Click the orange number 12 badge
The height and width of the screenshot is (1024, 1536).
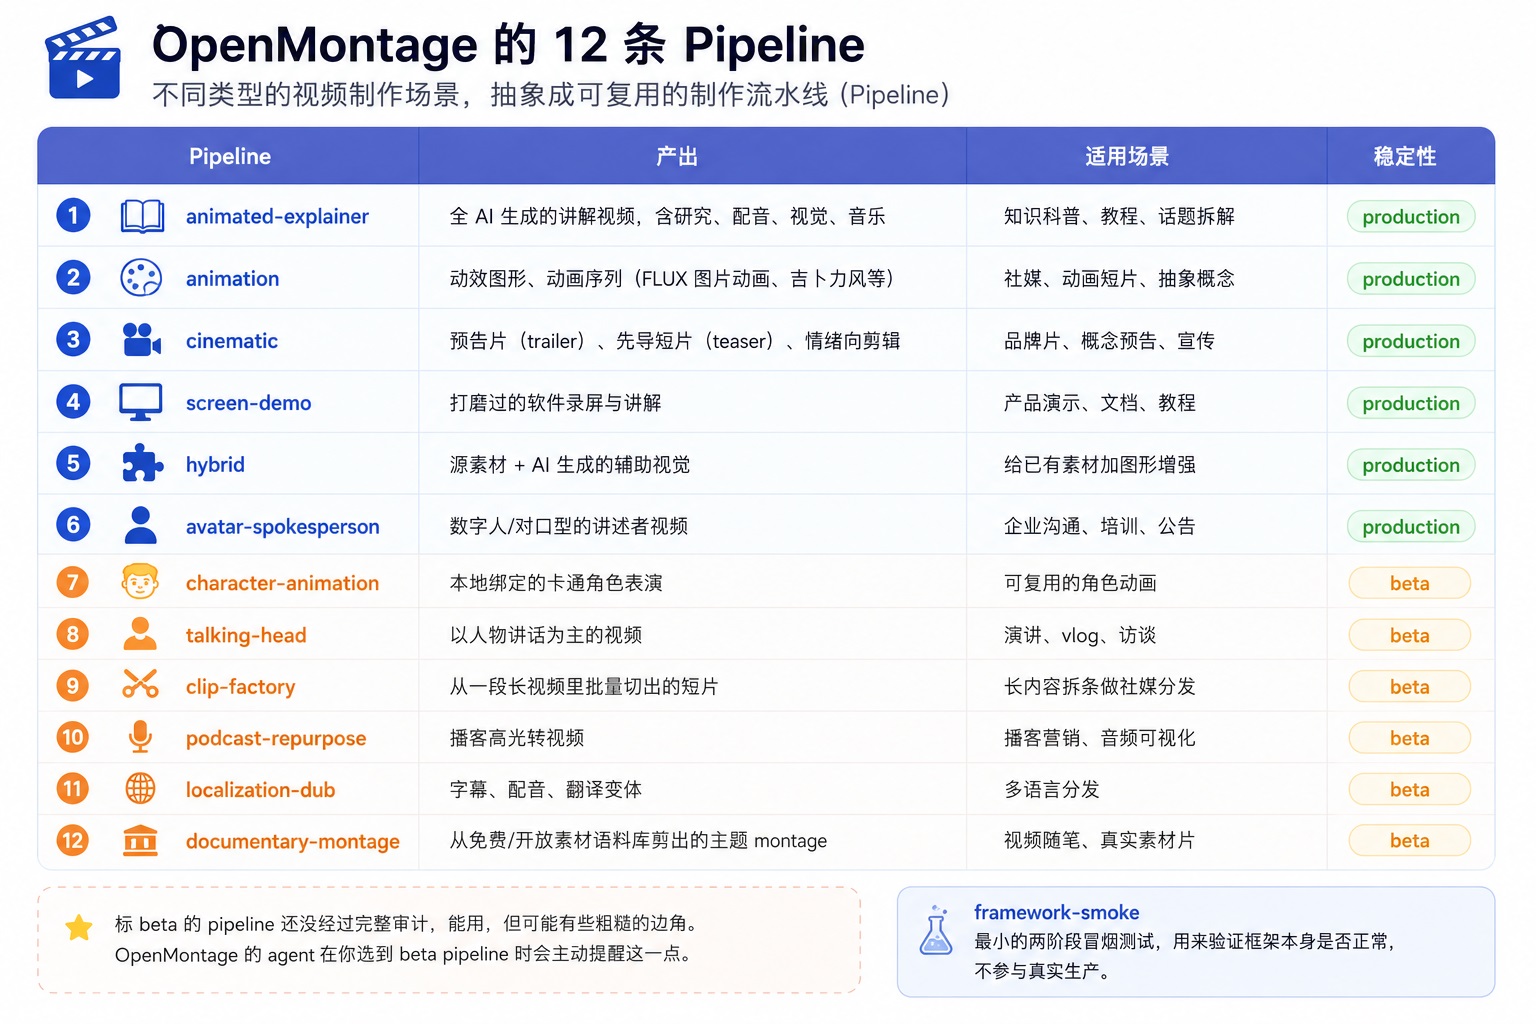pyautogui.click(x=72, y=840)
